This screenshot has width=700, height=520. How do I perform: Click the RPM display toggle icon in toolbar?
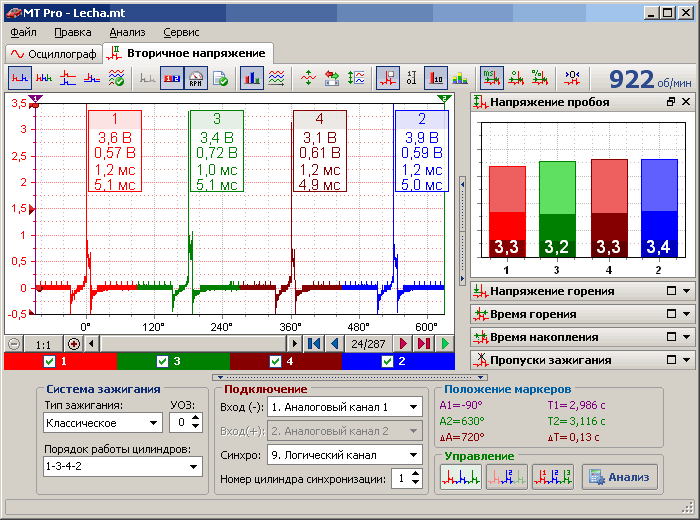pos(197,77)
